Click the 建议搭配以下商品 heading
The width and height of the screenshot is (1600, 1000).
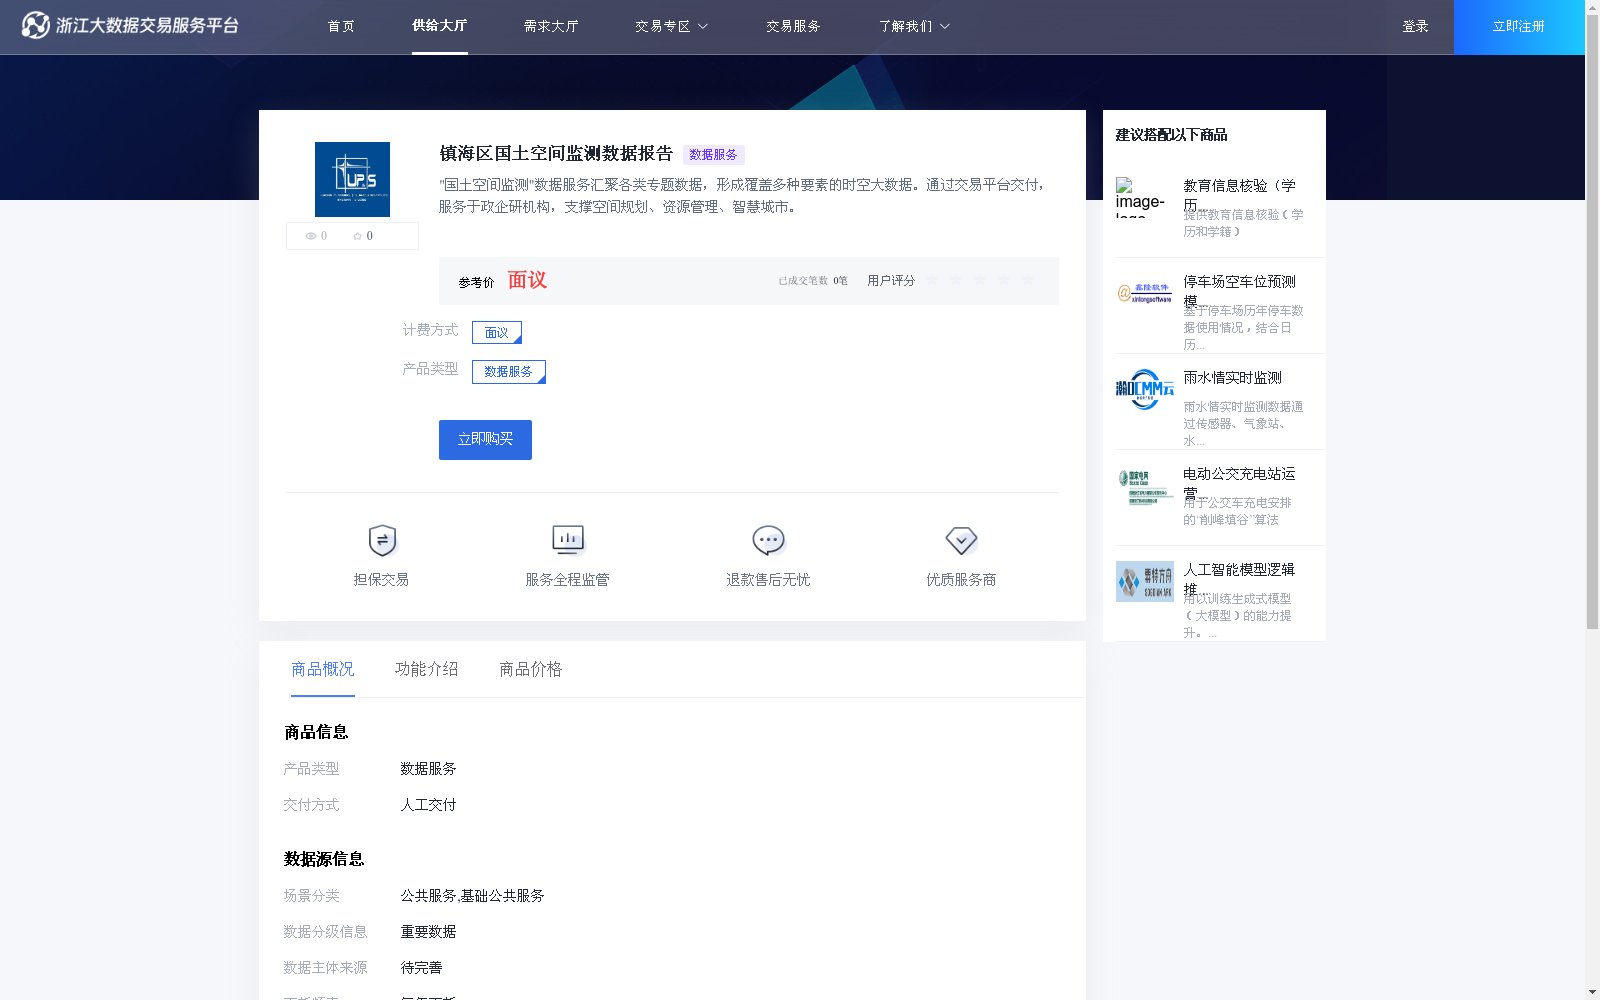coord(1171,135)
